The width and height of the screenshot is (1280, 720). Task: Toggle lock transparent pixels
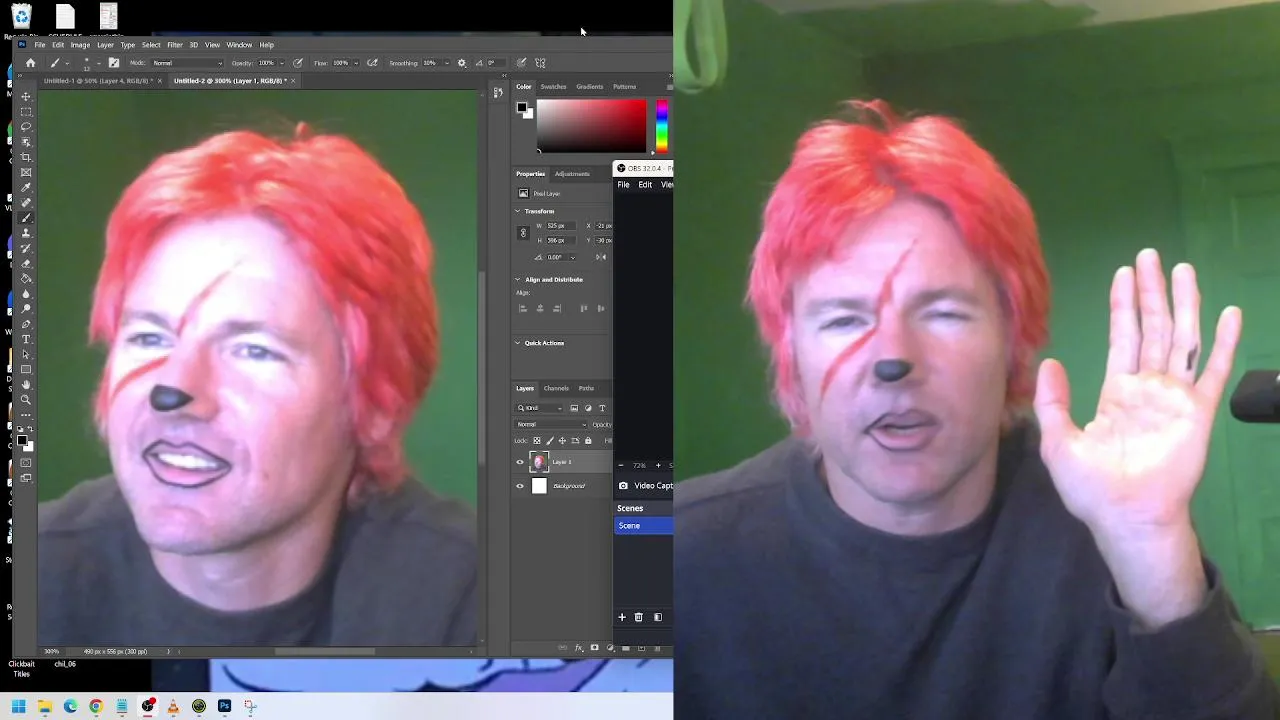click(537, 441)
